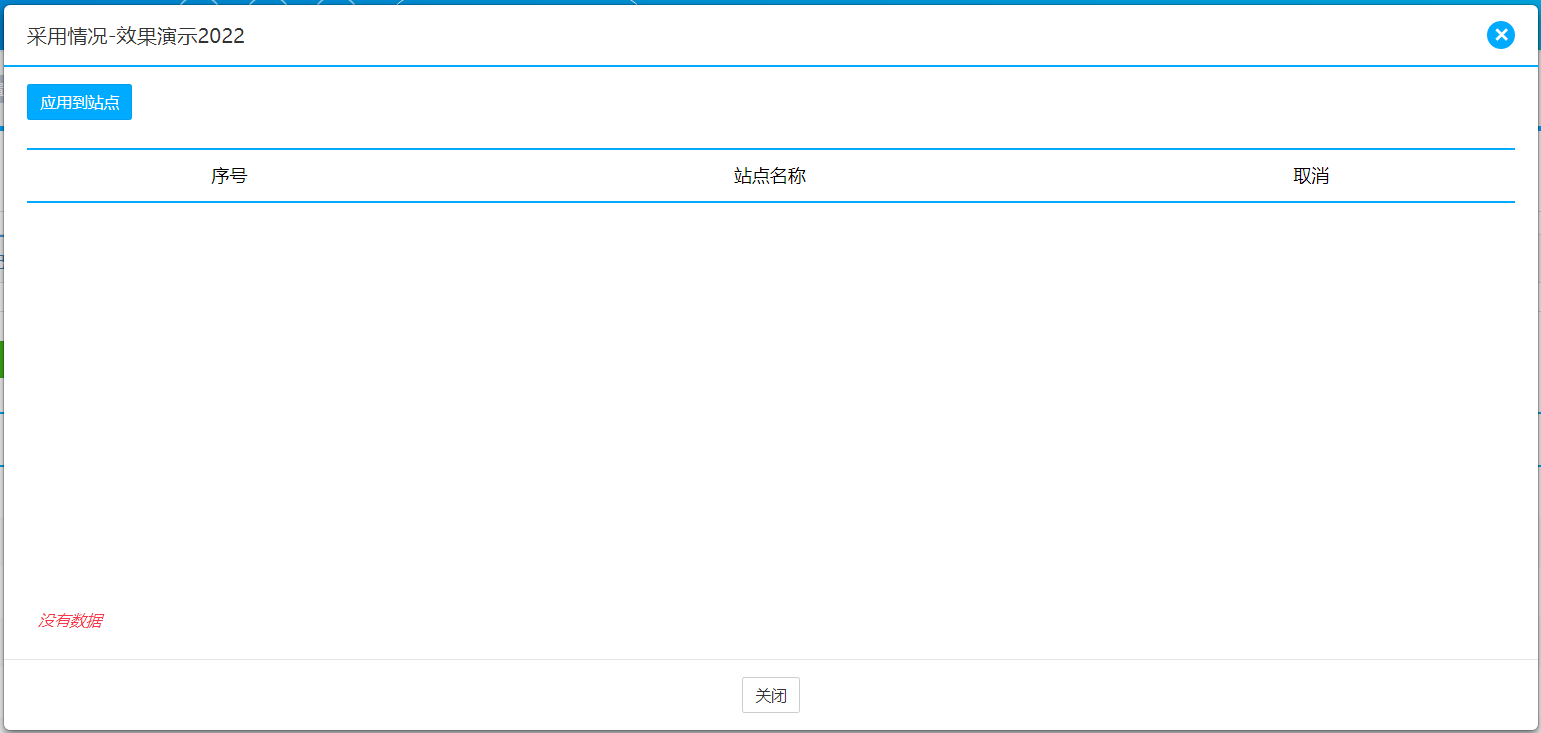Screen dimensions: 1541x733
Task: Click the green bar behind the dialog's left edge
Action: pos(1,359)
